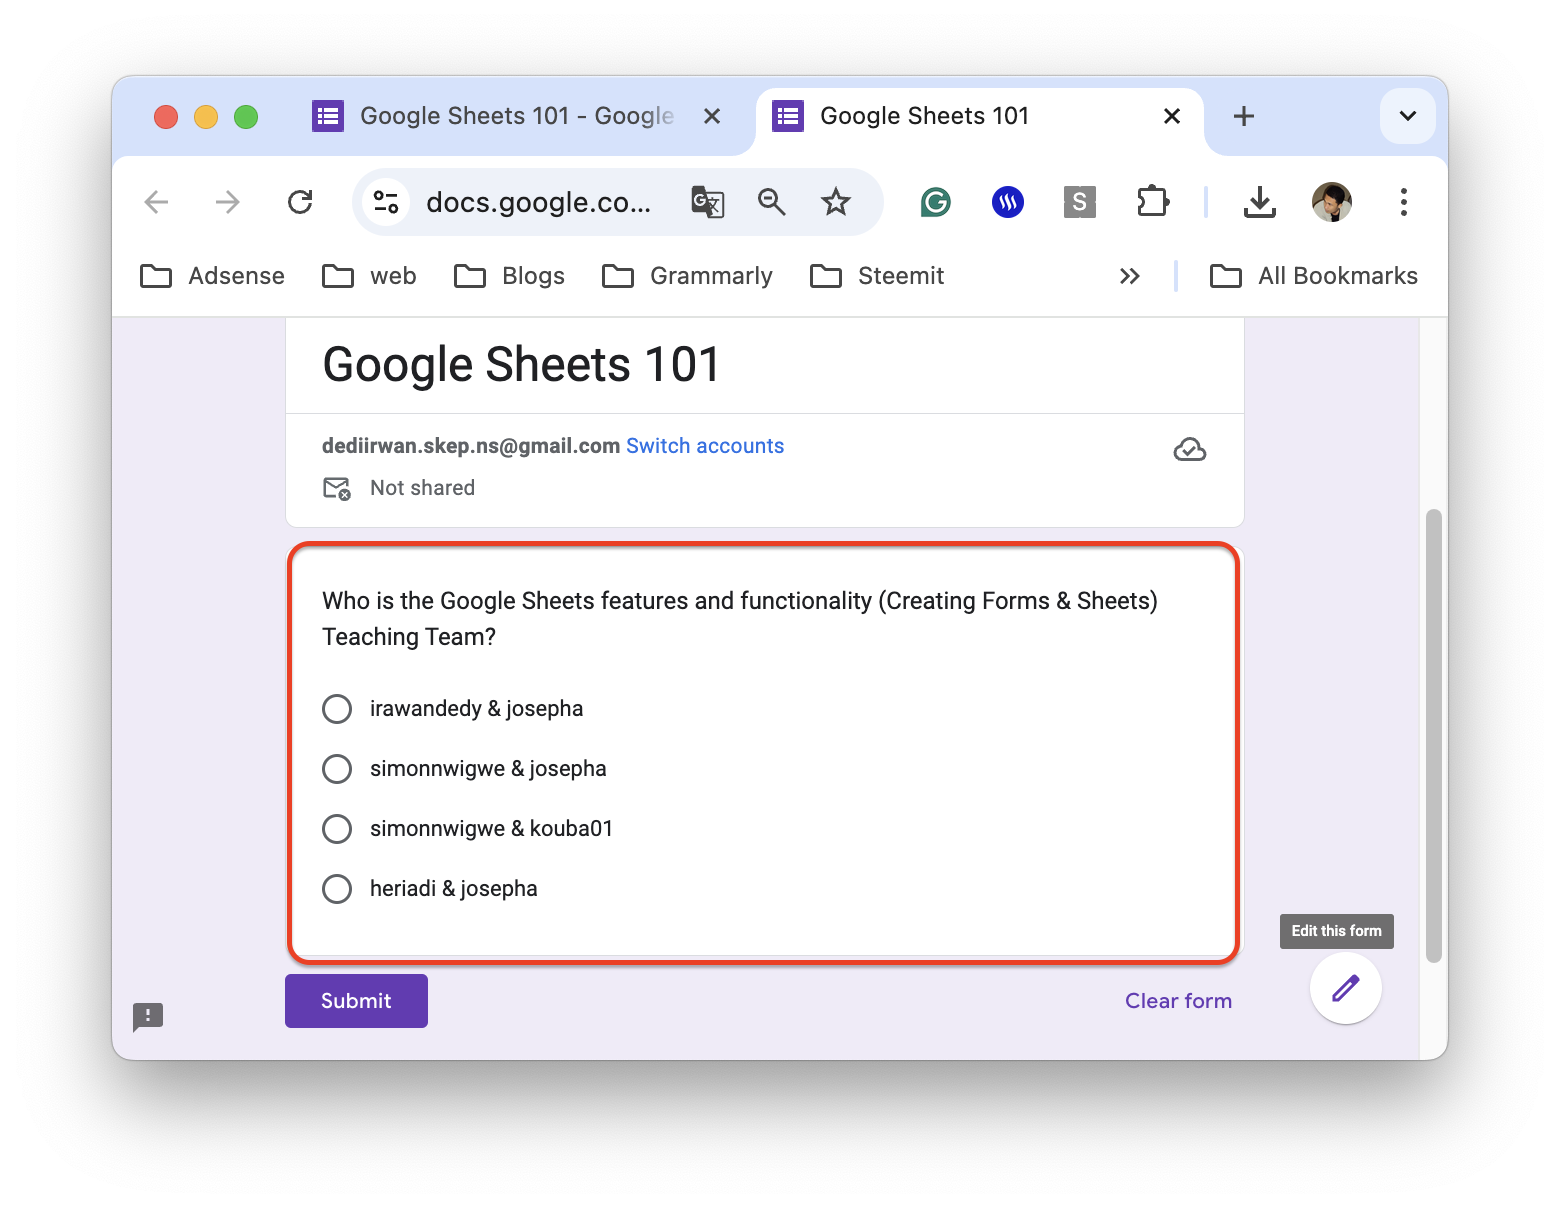Image resolution: width=1560 pixels, height=1208 pixels.
Task: Show hidden bookmarks with the chevron
Action: (1130, 276)
